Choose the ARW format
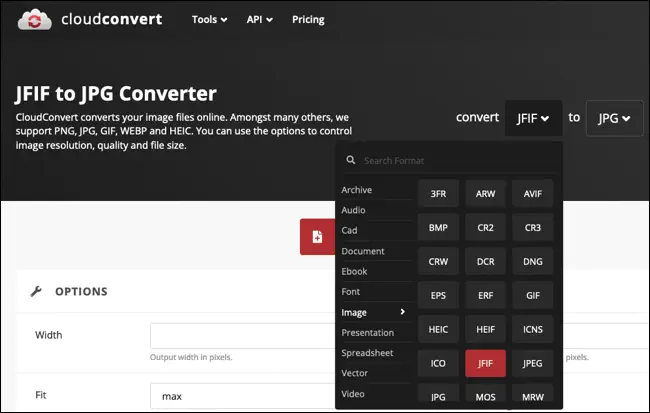 tap(485, 194)
